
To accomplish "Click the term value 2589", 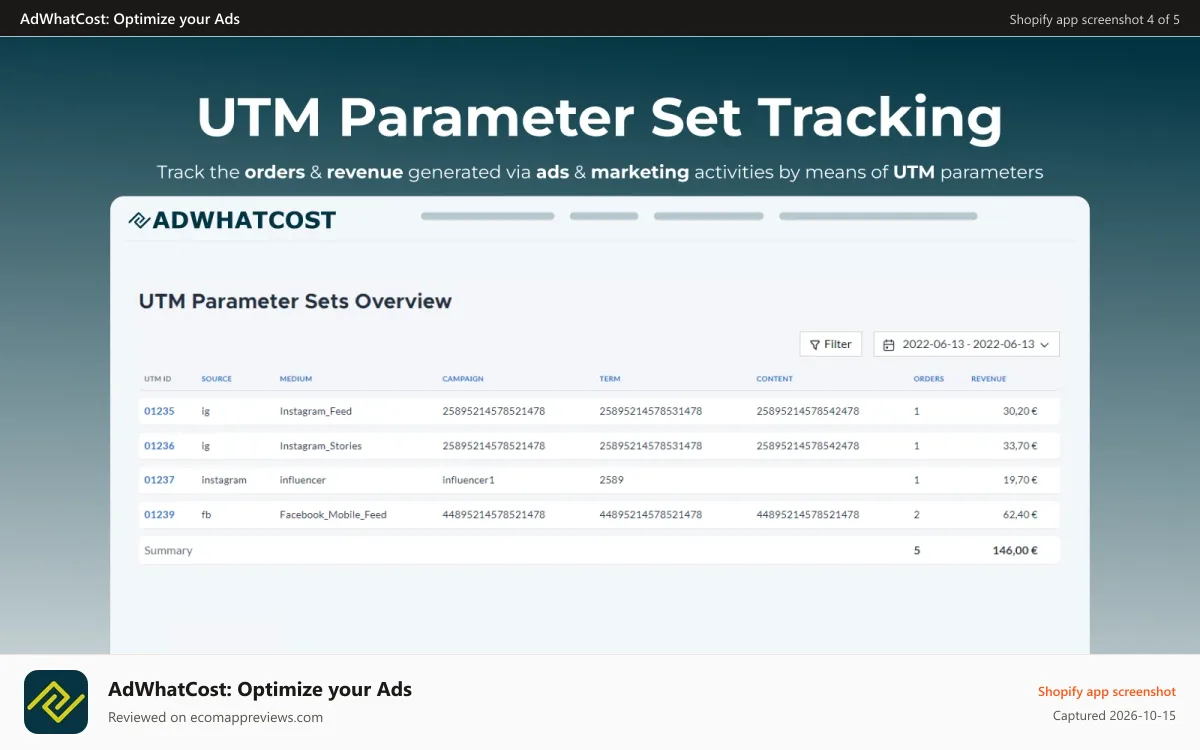I will [611, 480].
